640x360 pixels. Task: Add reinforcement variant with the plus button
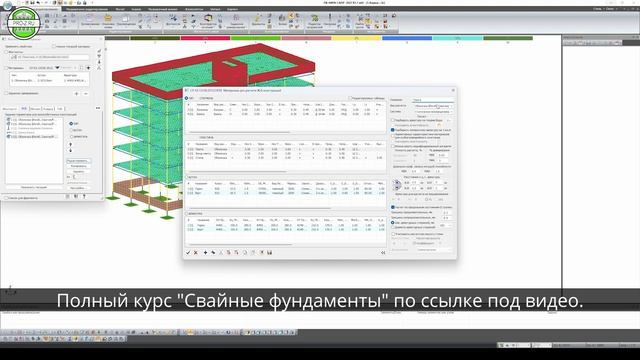coord(76,93)
